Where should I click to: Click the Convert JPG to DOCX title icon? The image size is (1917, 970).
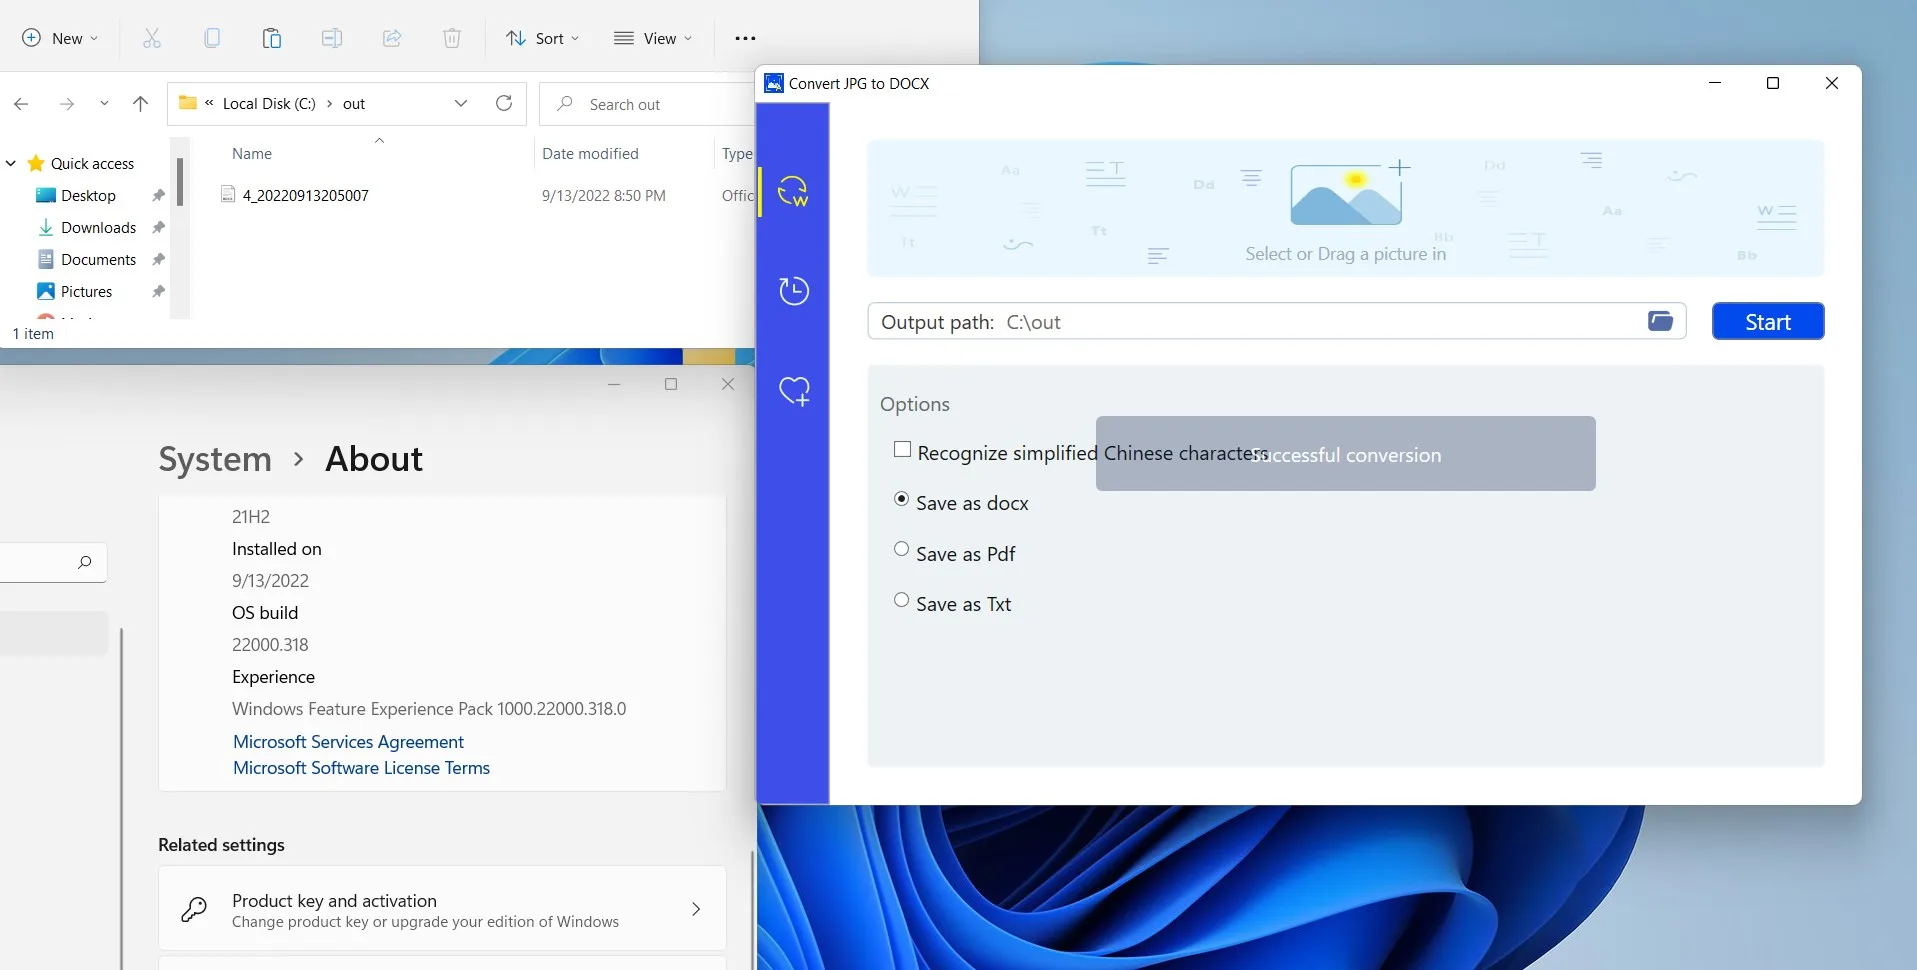tap(774, 83)
